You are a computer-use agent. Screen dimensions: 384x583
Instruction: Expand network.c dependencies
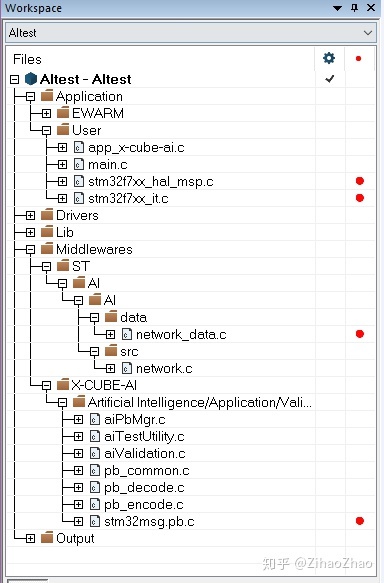pos(110,368)
